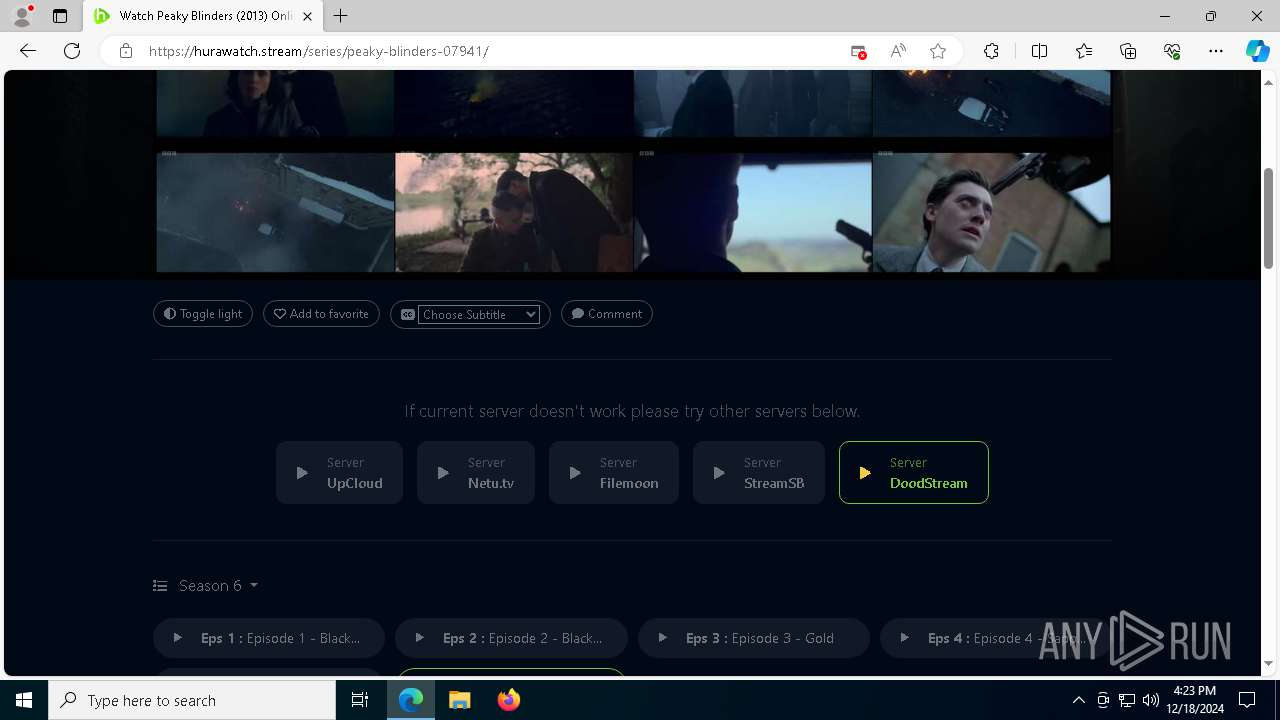Open network status tray icon
Image resolution: width=1280 pixels, height=720 pixels.
(x=1127, y=700)
